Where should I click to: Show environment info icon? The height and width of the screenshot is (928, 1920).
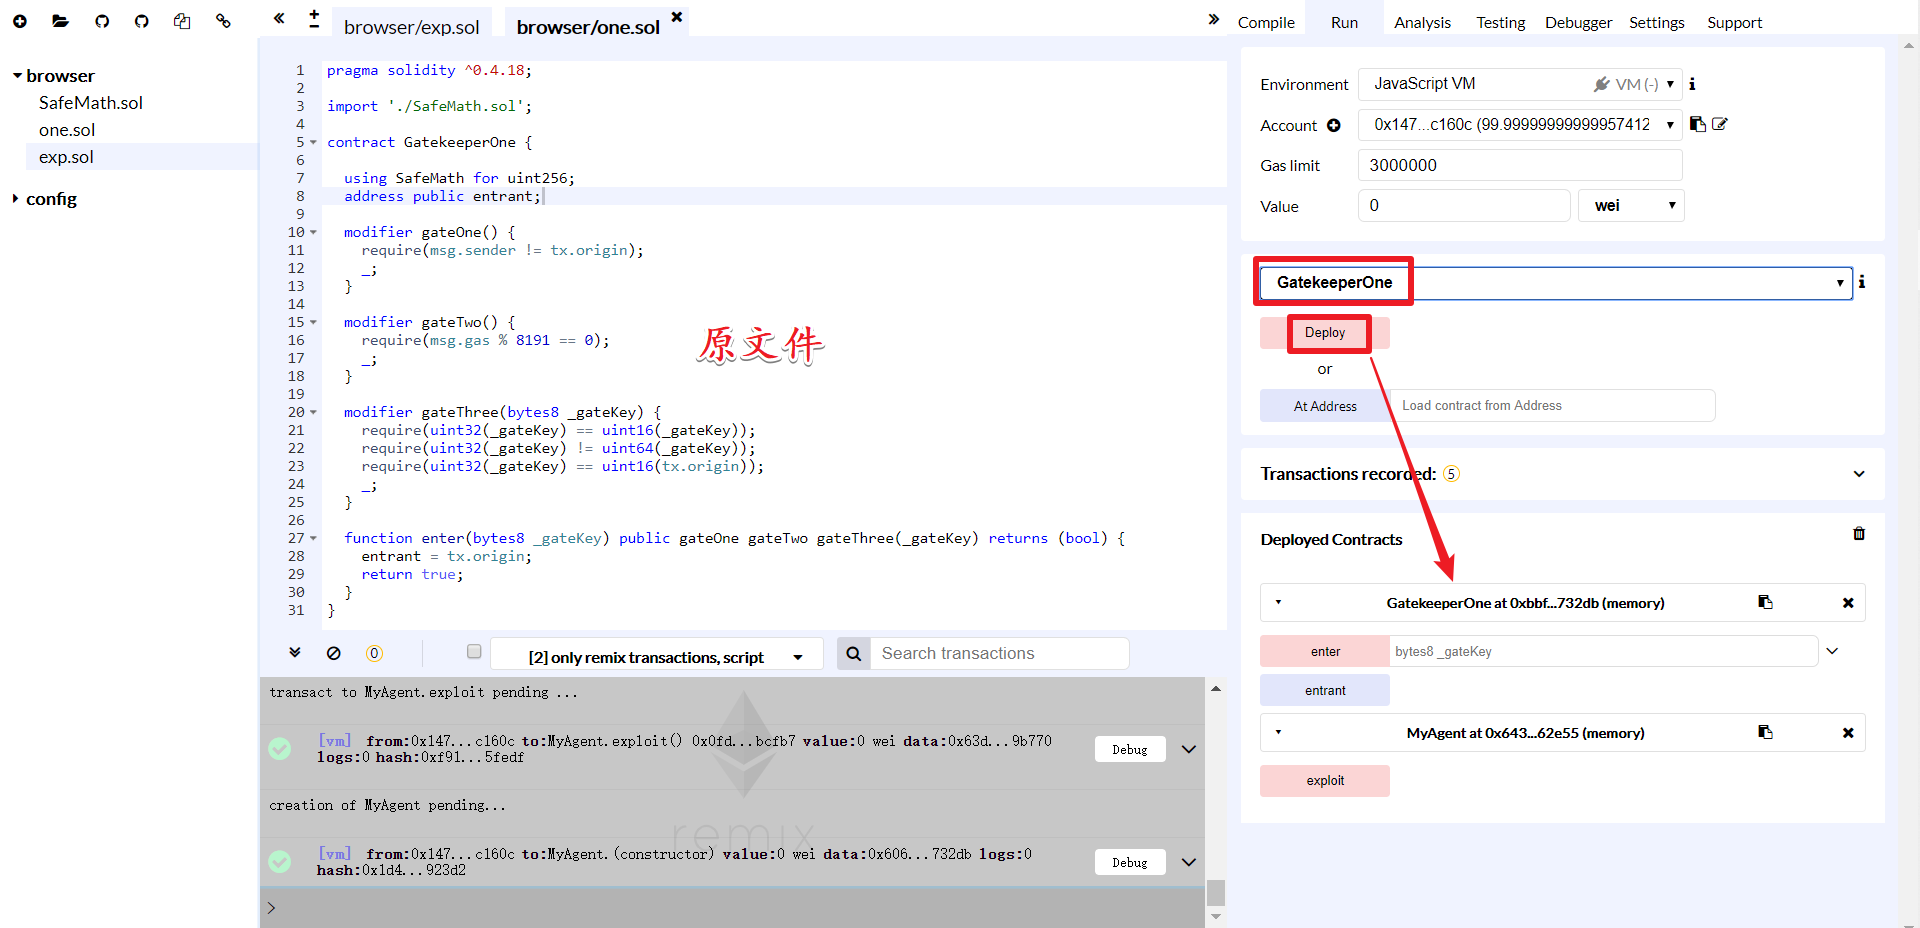[x=1692, y=84]
